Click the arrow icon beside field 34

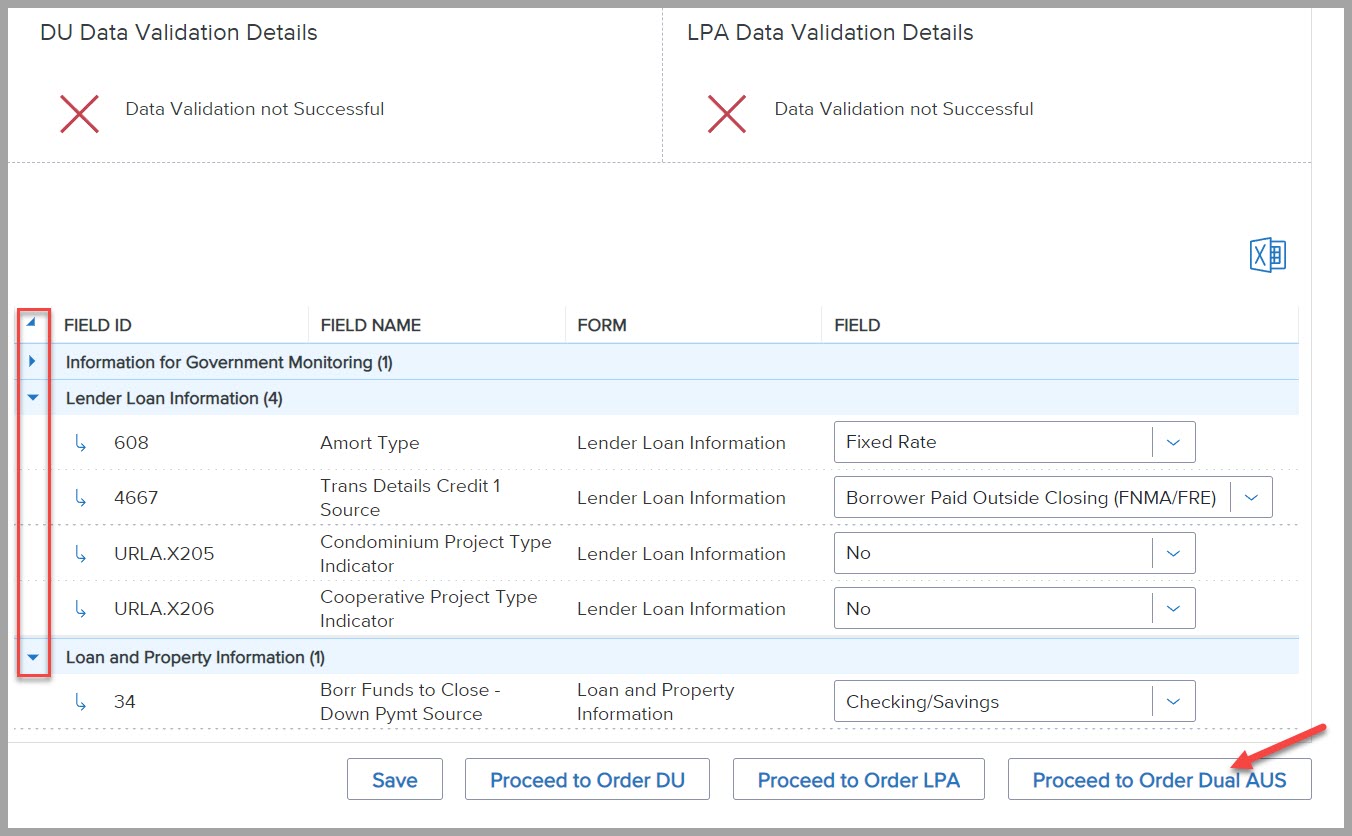click(x=81, y=702)
